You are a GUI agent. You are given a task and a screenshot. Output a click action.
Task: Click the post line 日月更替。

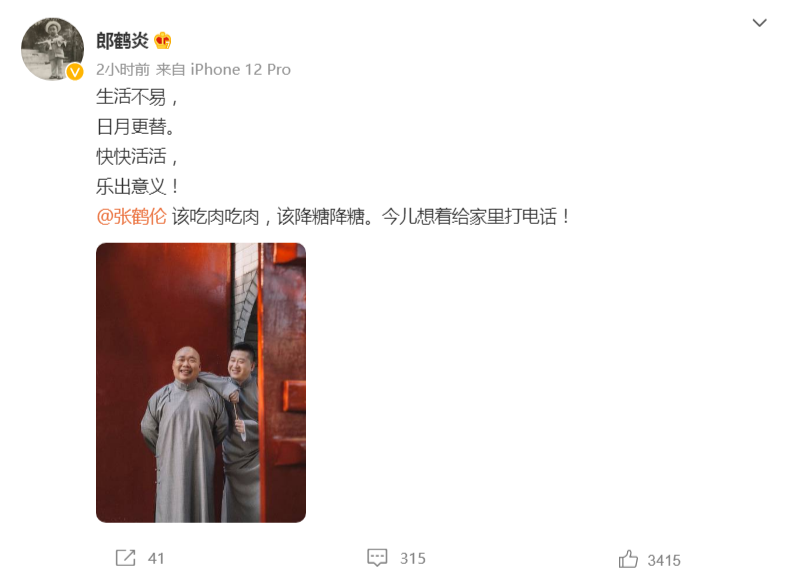(136, 127)
